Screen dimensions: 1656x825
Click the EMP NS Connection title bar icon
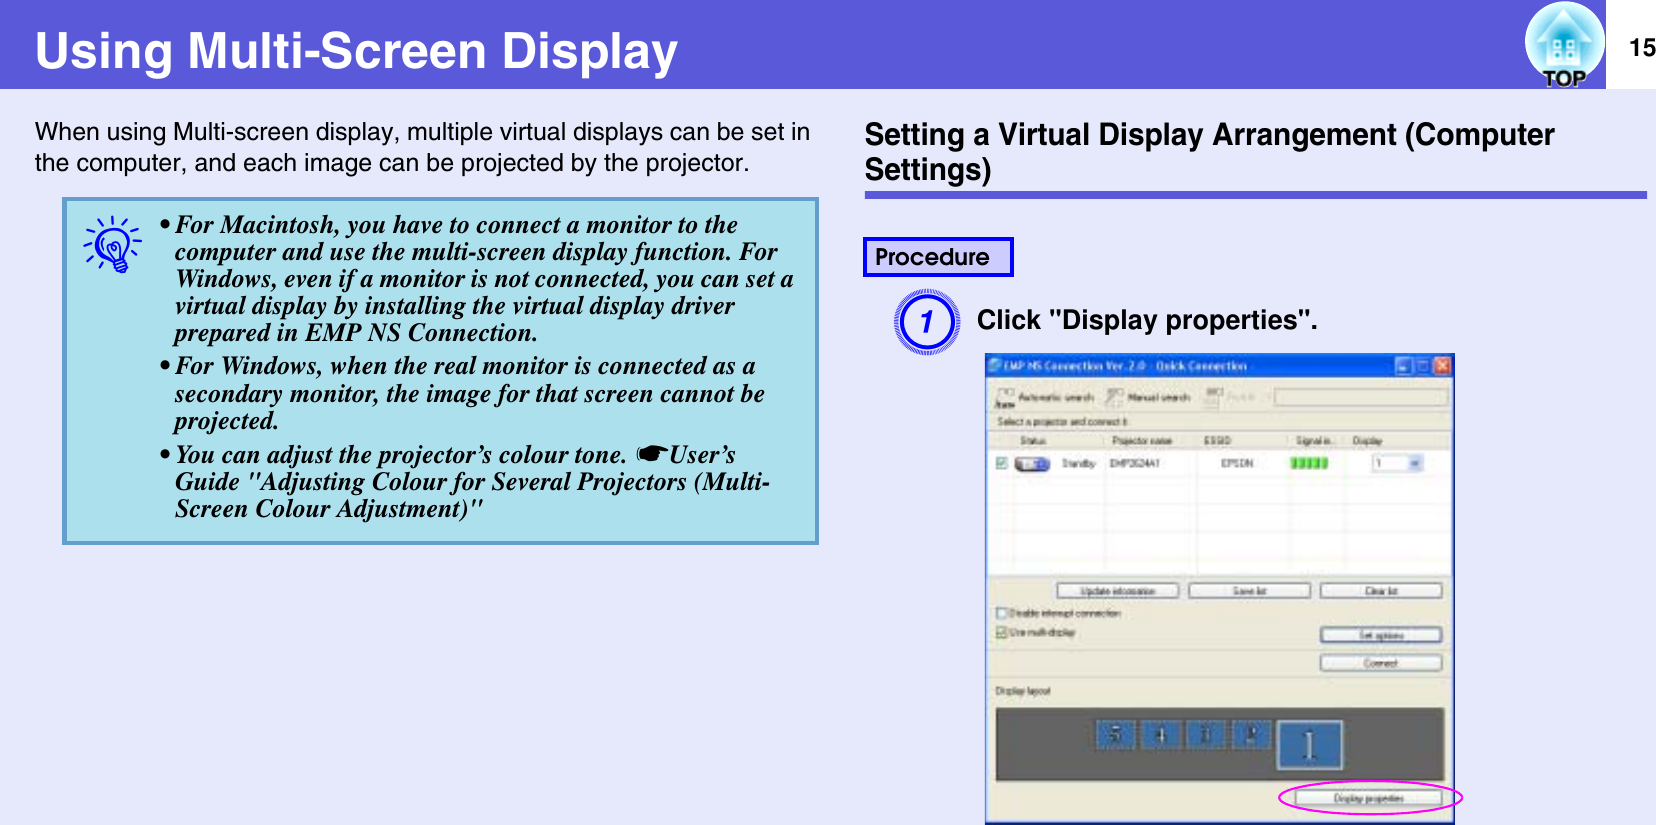pyautogui.click(x=996, y=366)
